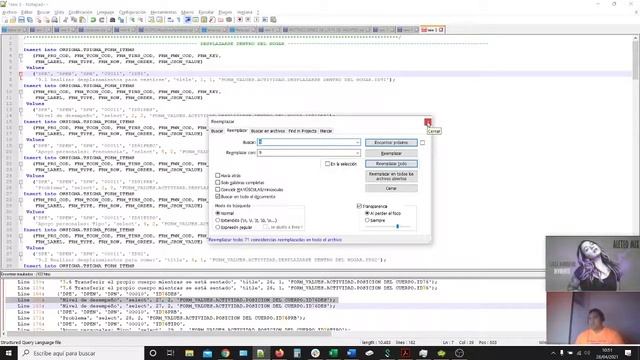640x360 pixels.
Task: Click the Copy toolbar icon
Action: 74,20
